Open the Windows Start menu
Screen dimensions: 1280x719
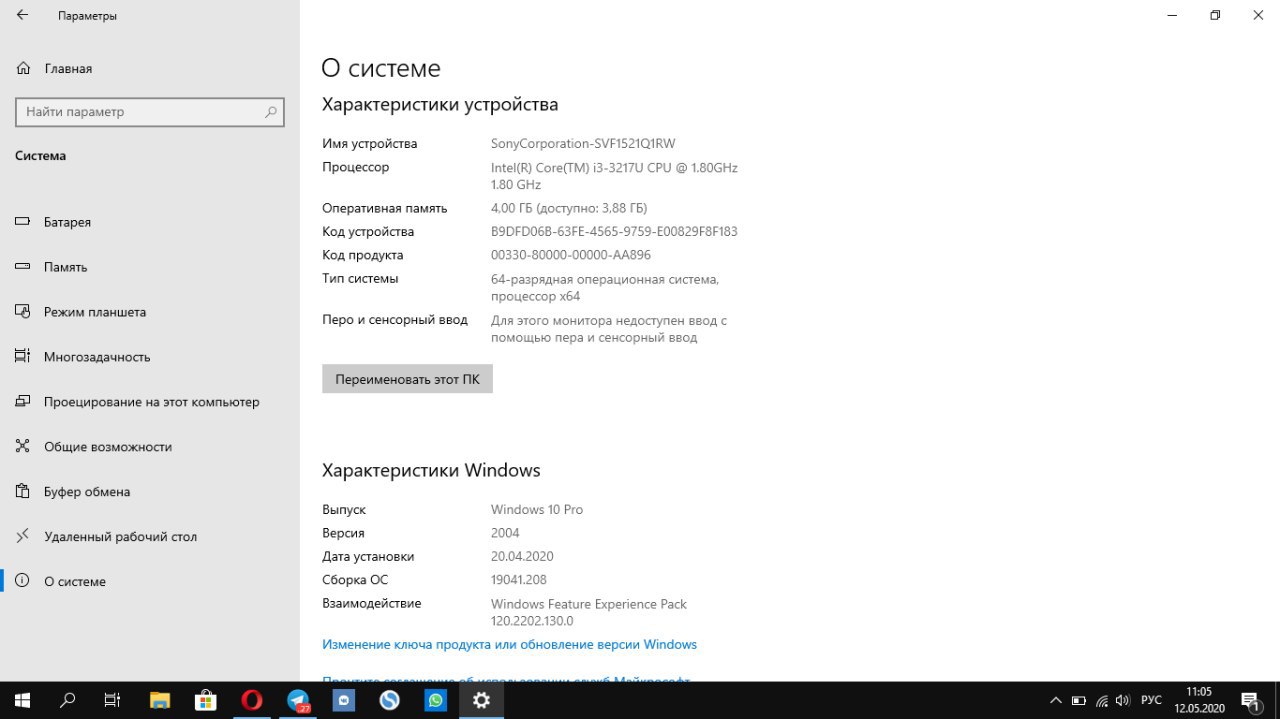point(22,700)
